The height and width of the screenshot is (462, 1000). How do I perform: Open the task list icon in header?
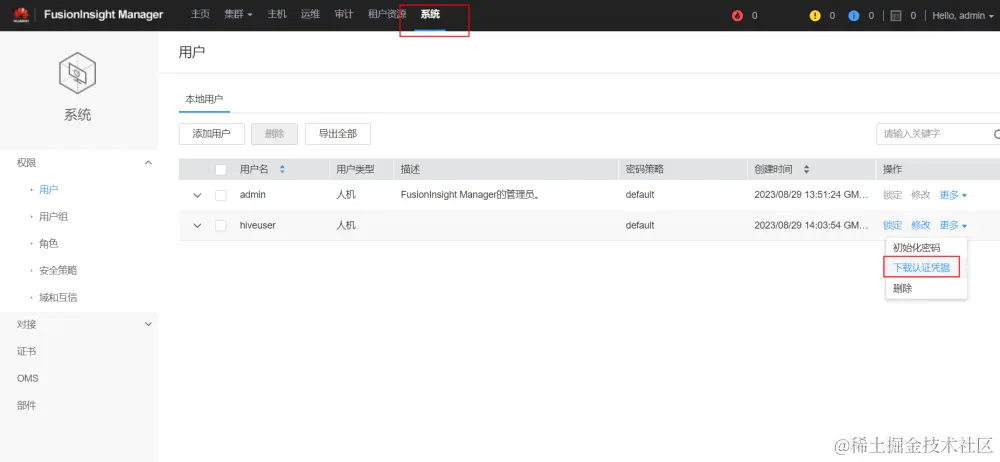click(895, 16)
